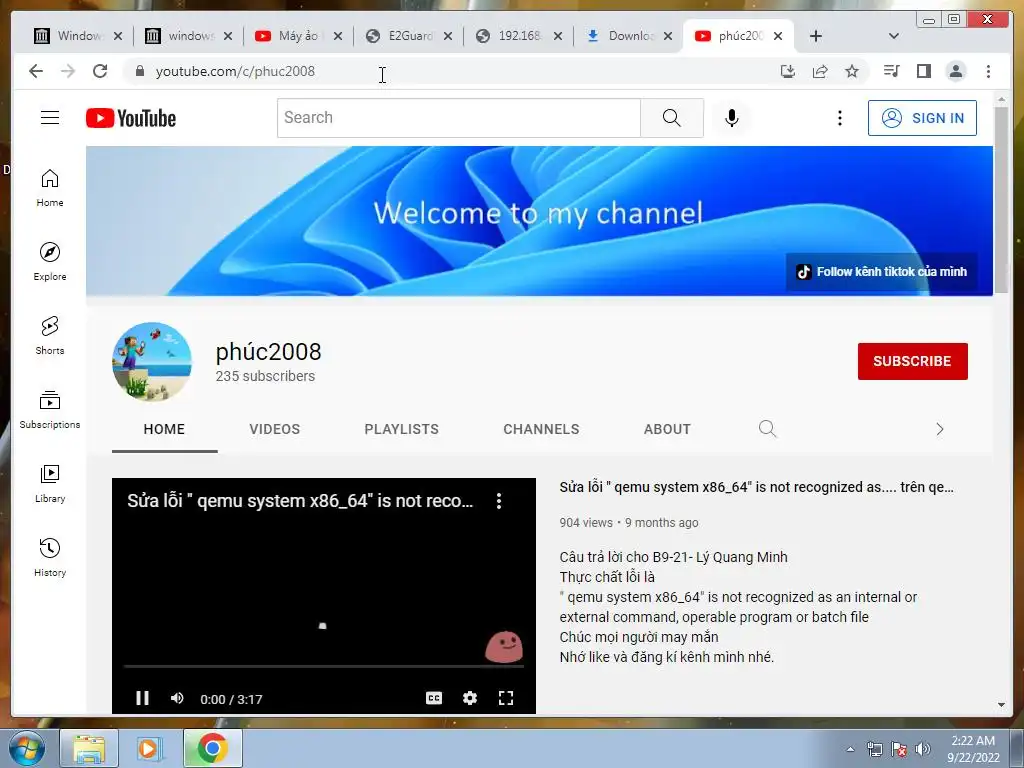Open the Action Center flag icon

899,749
